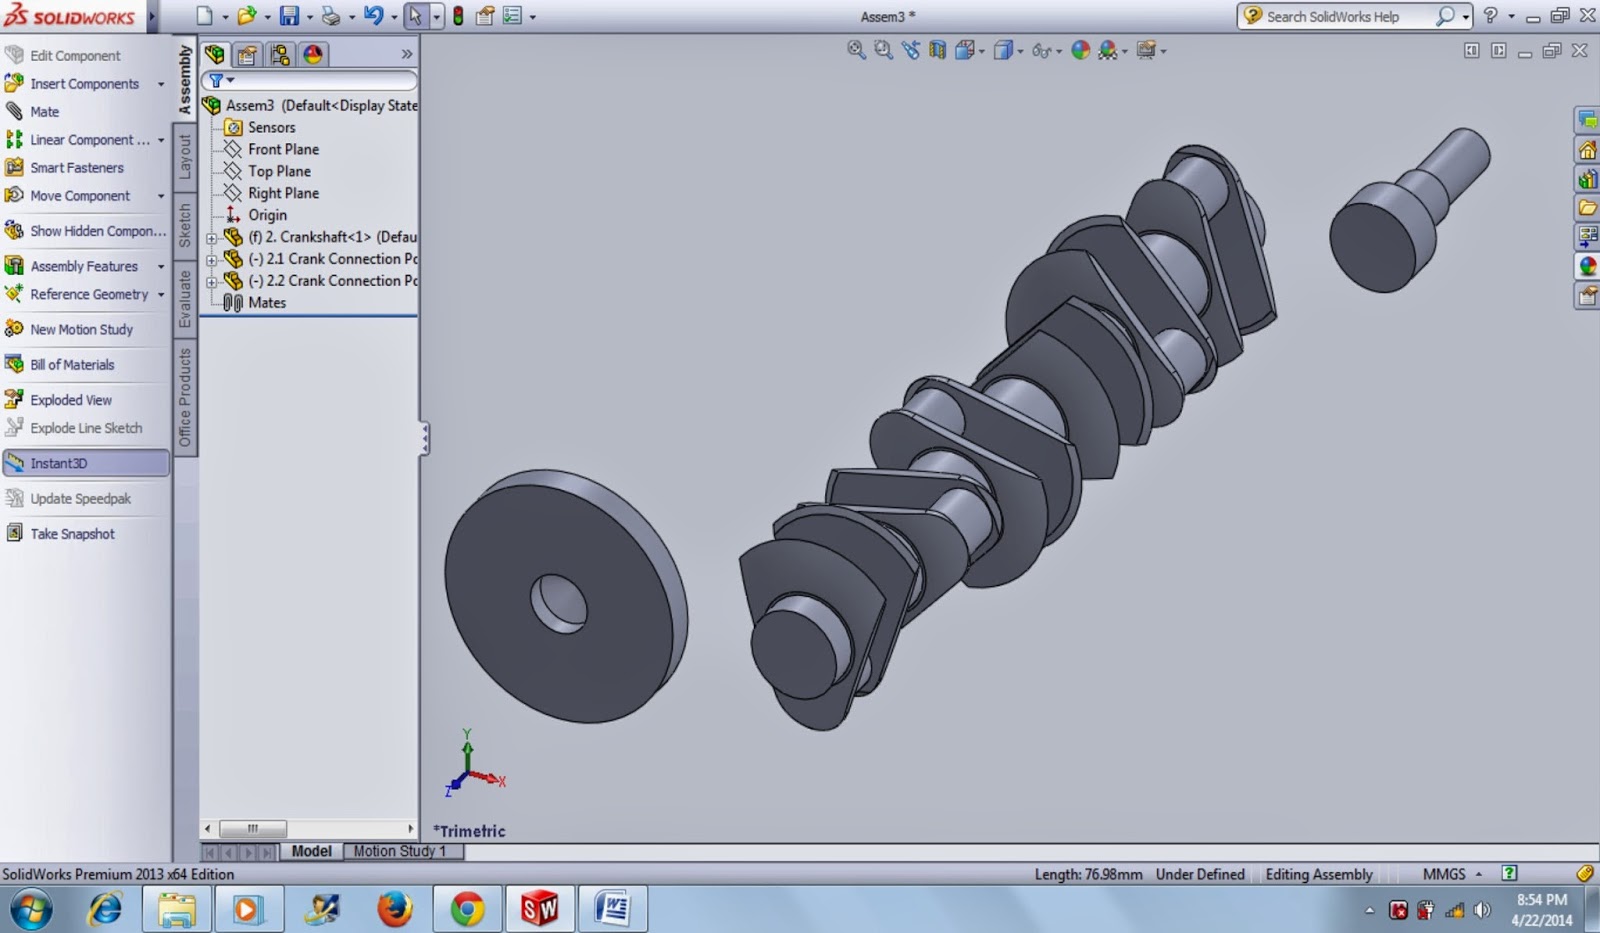This screenshot has height=933, width=1600.
Task: Click the Save floppy disk icon
Action: tap(289, 16)
